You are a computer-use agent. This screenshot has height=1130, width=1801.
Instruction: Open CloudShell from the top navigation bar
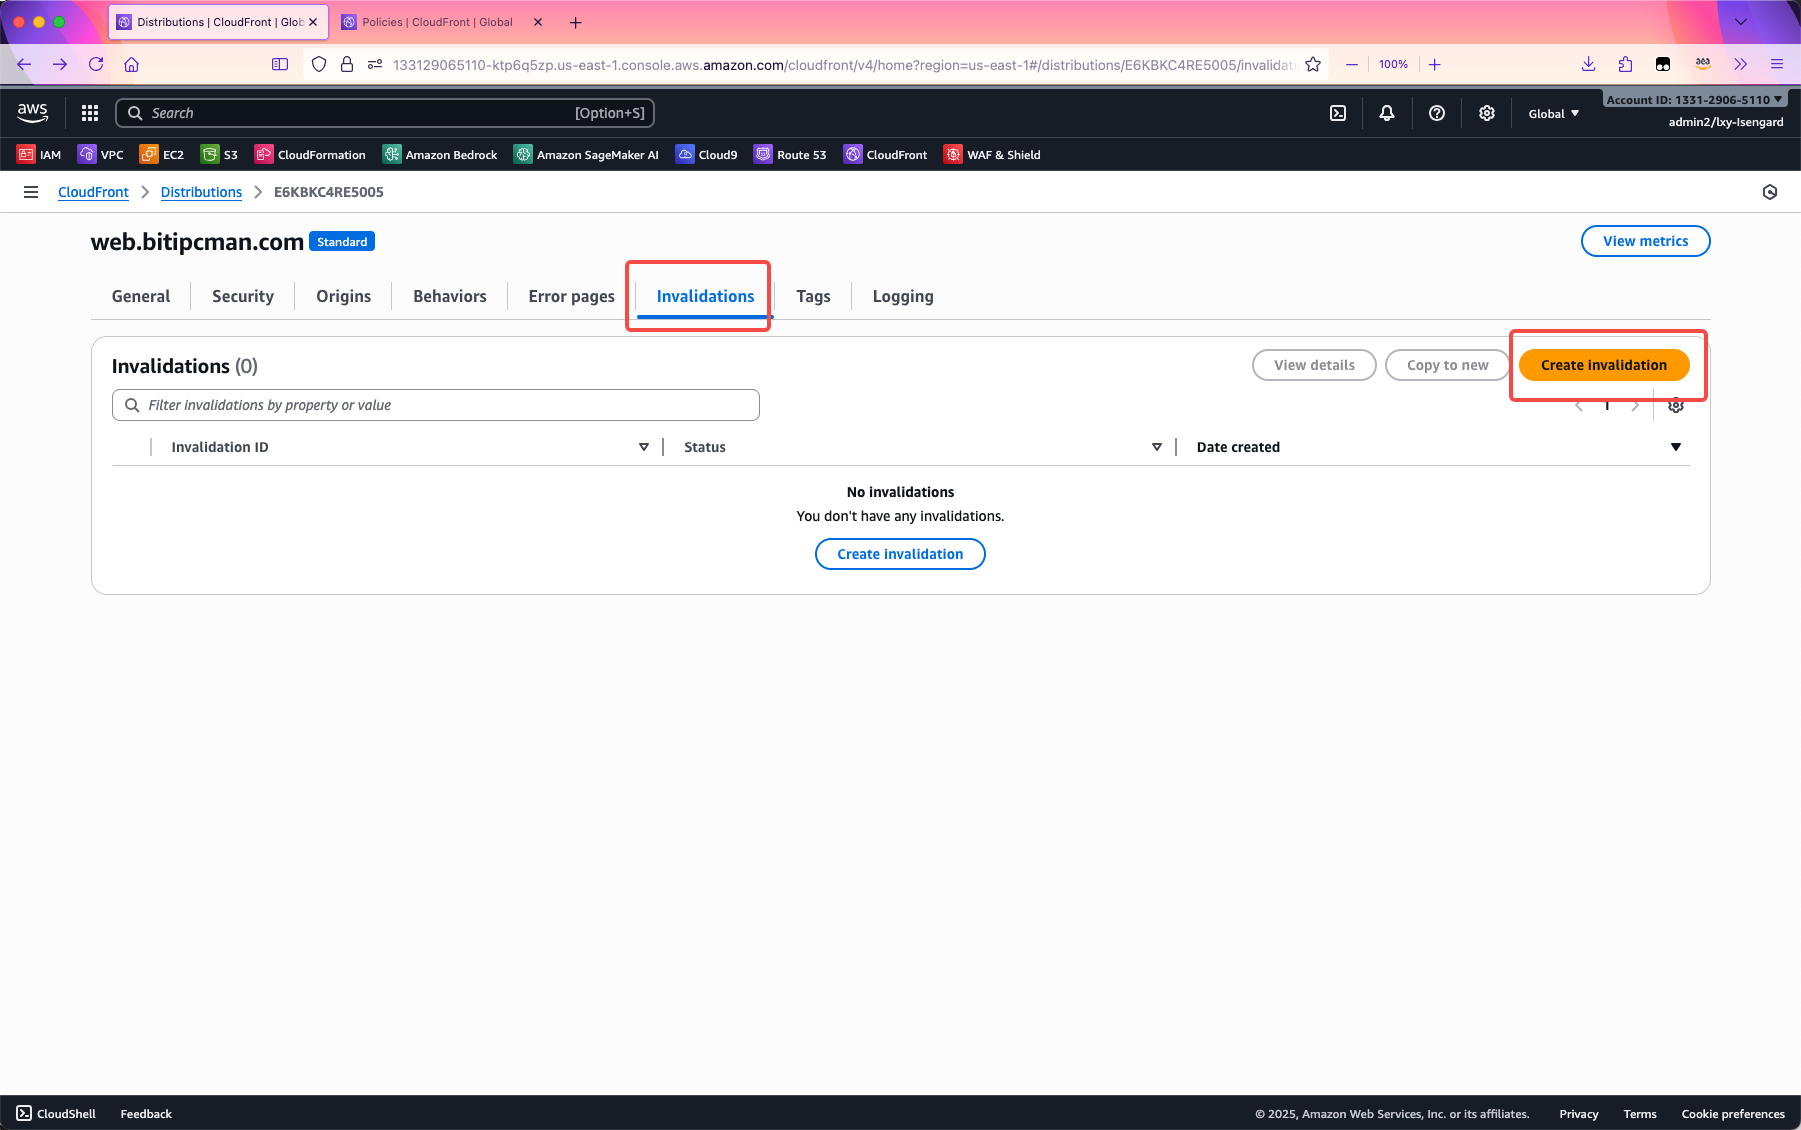pyautogui.click(x=1338, y=113)
